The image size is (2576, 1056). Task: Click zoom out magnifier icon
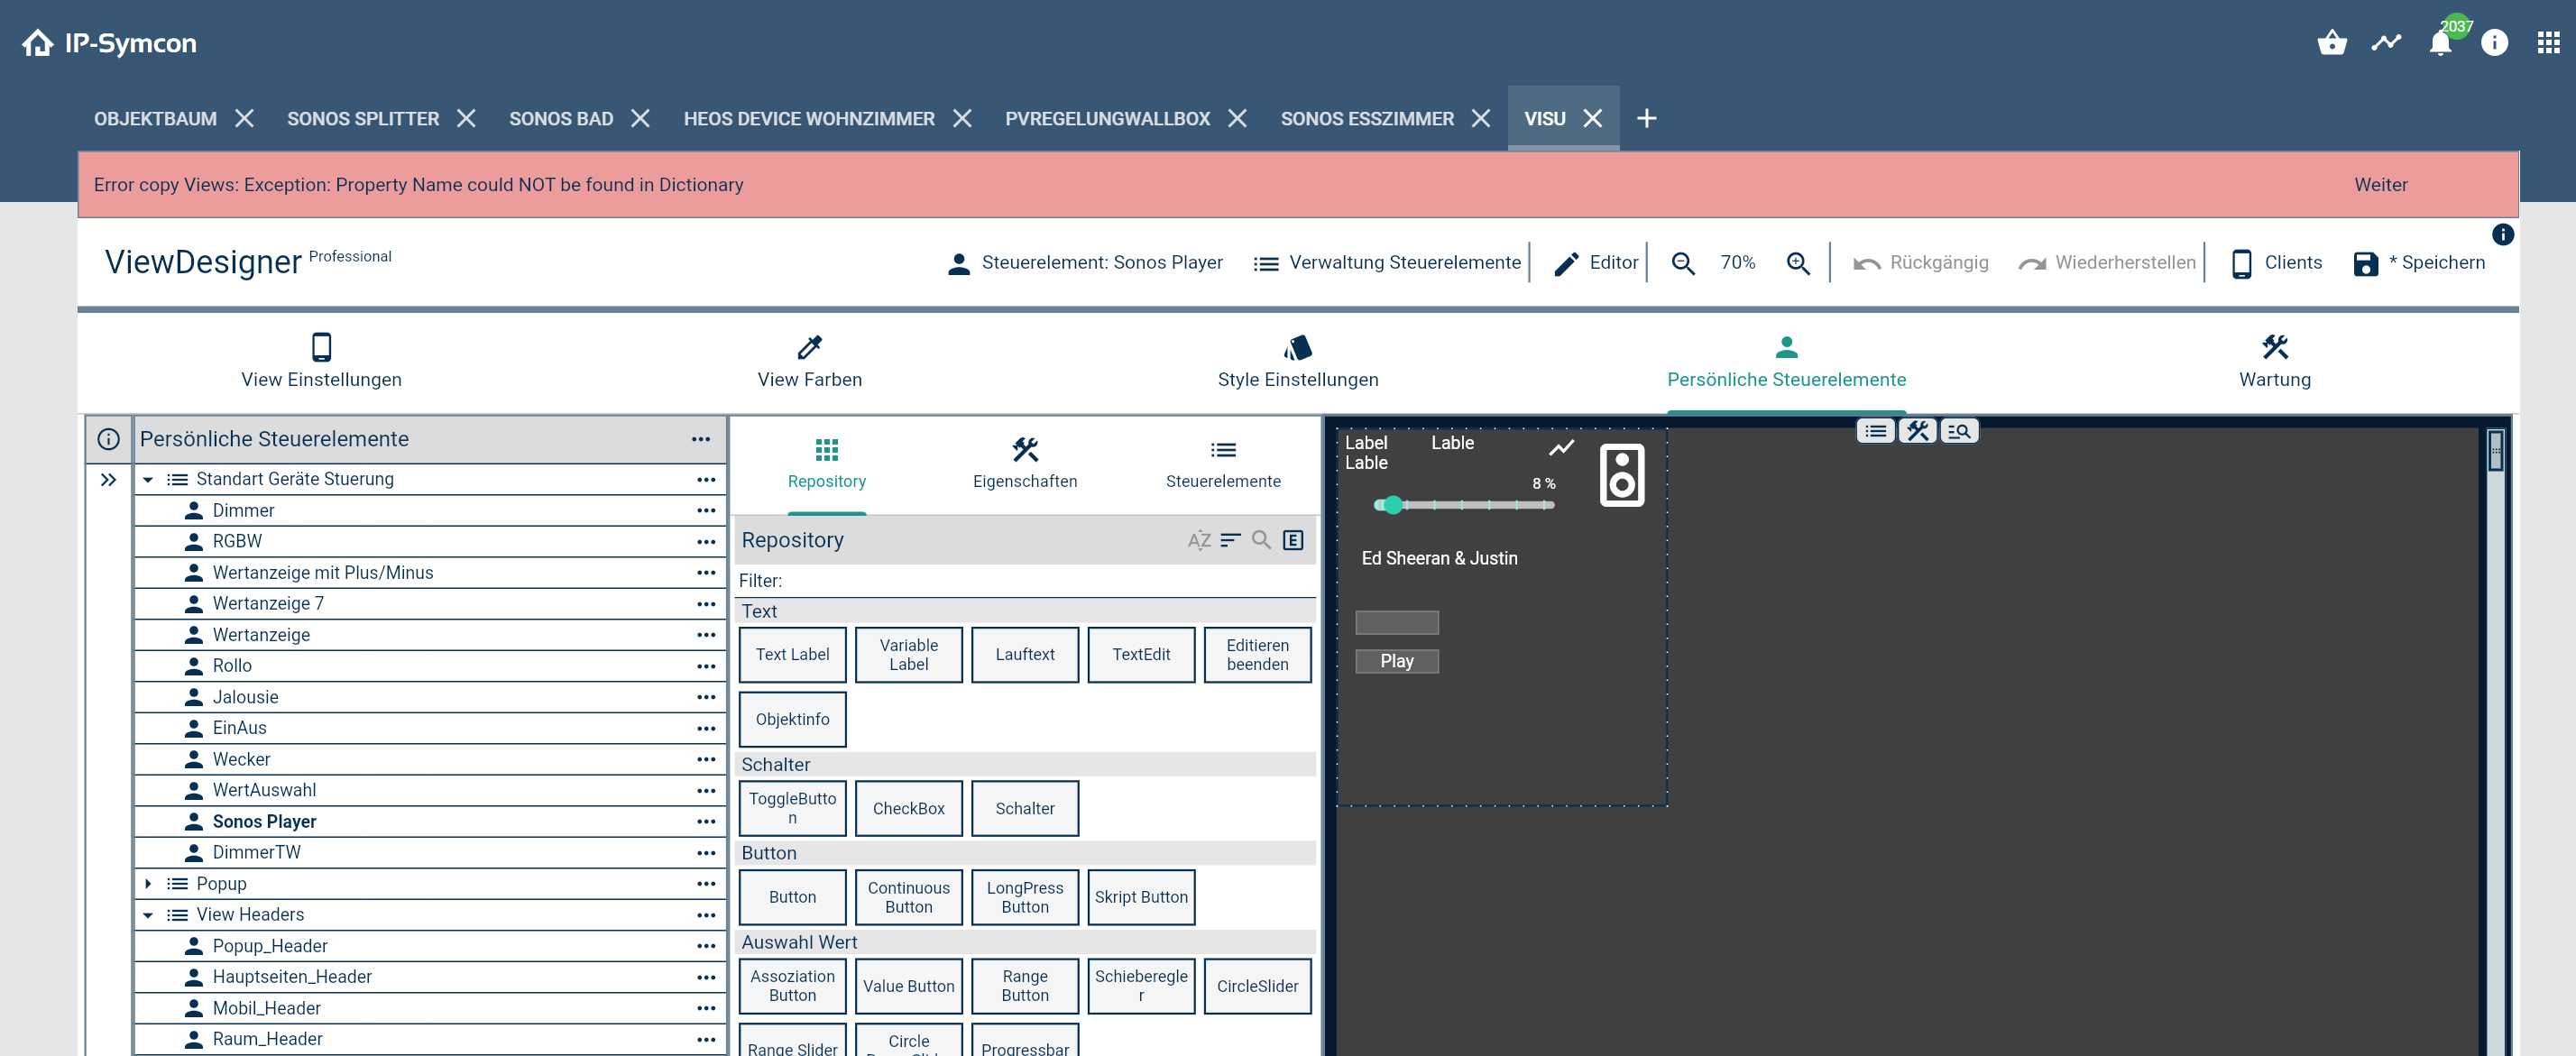point(1683,263)
